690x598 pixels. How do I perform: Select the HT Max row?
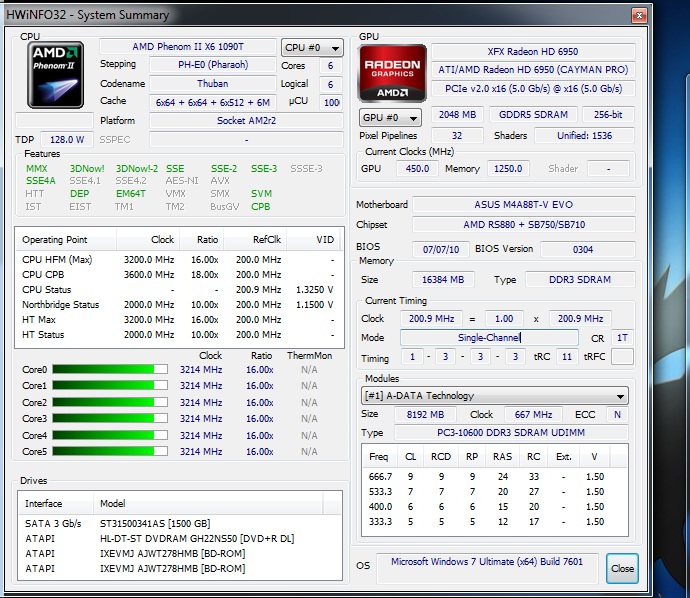click(x=178, y=319)
